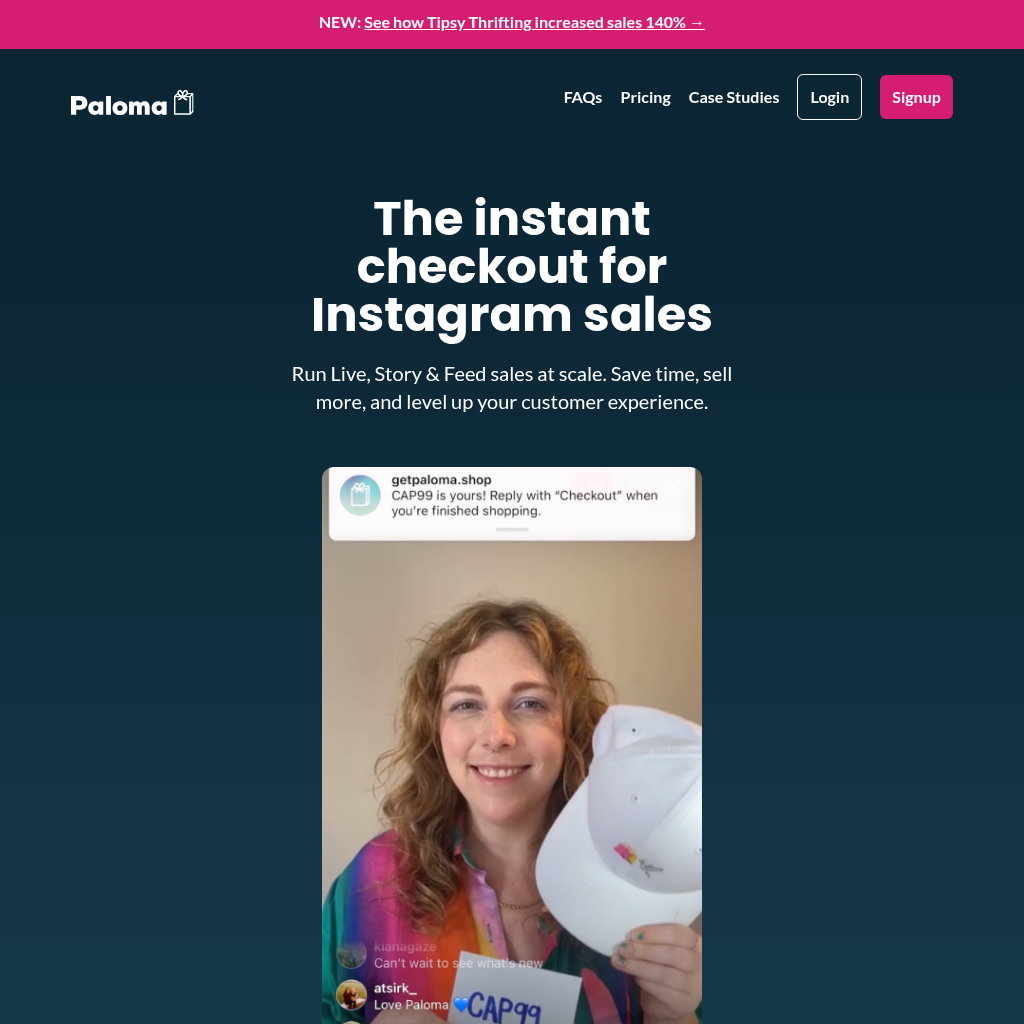Click the atsirk_ username in comments

395,988
